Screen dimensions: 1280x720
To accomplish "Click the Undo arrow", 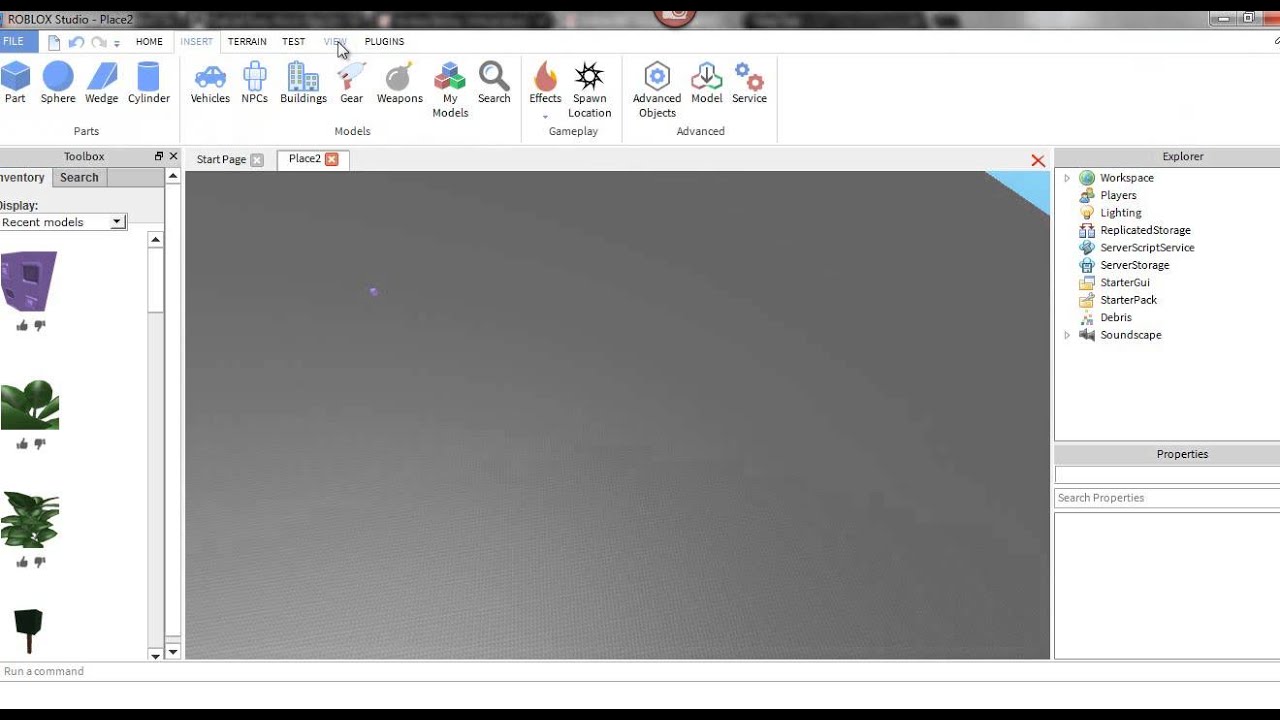I will (x=76, y=42).
